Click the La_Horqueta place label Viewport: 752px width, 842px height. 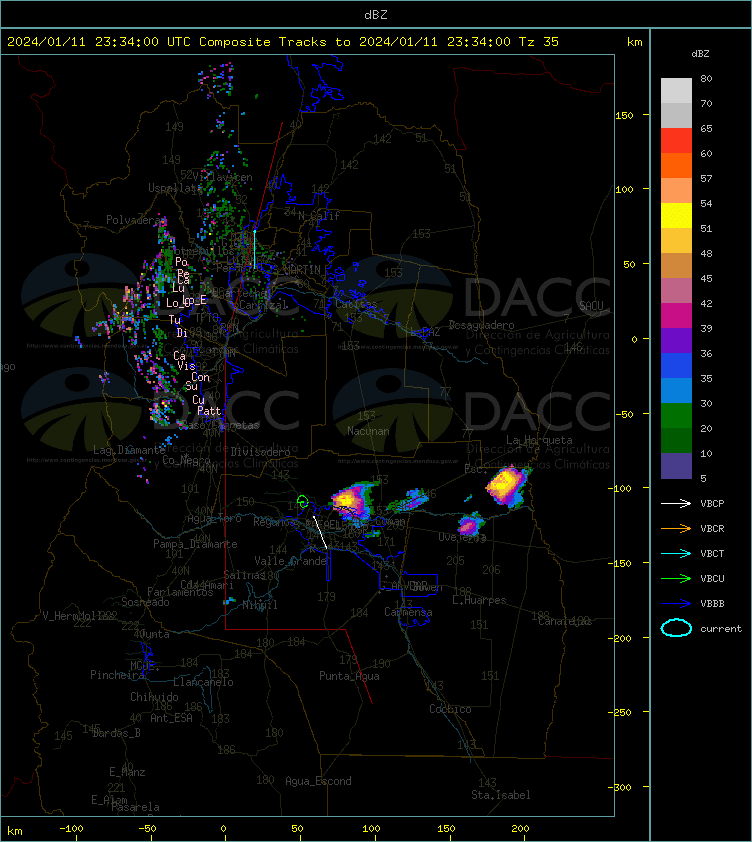[x=539, y=440]
